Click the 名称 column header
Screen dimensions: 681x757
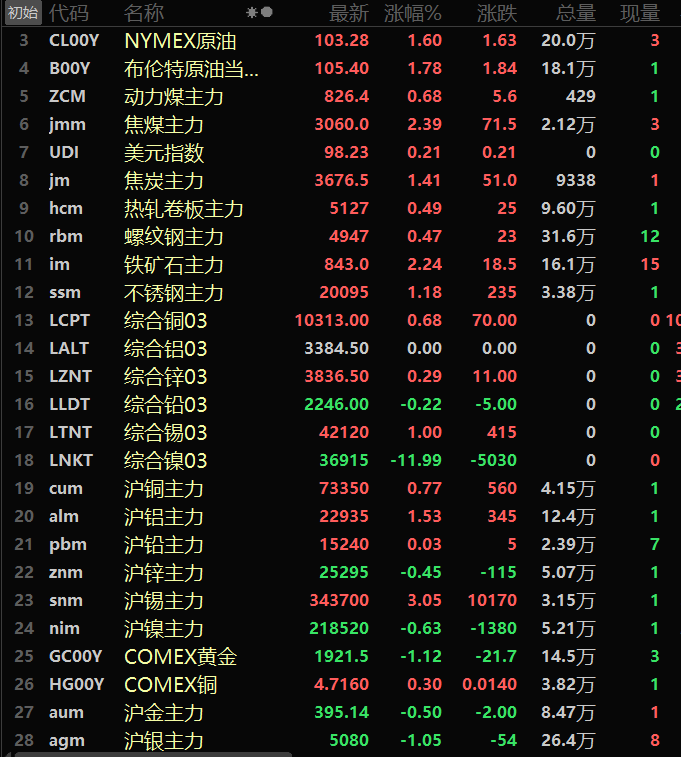click(144, 13)
